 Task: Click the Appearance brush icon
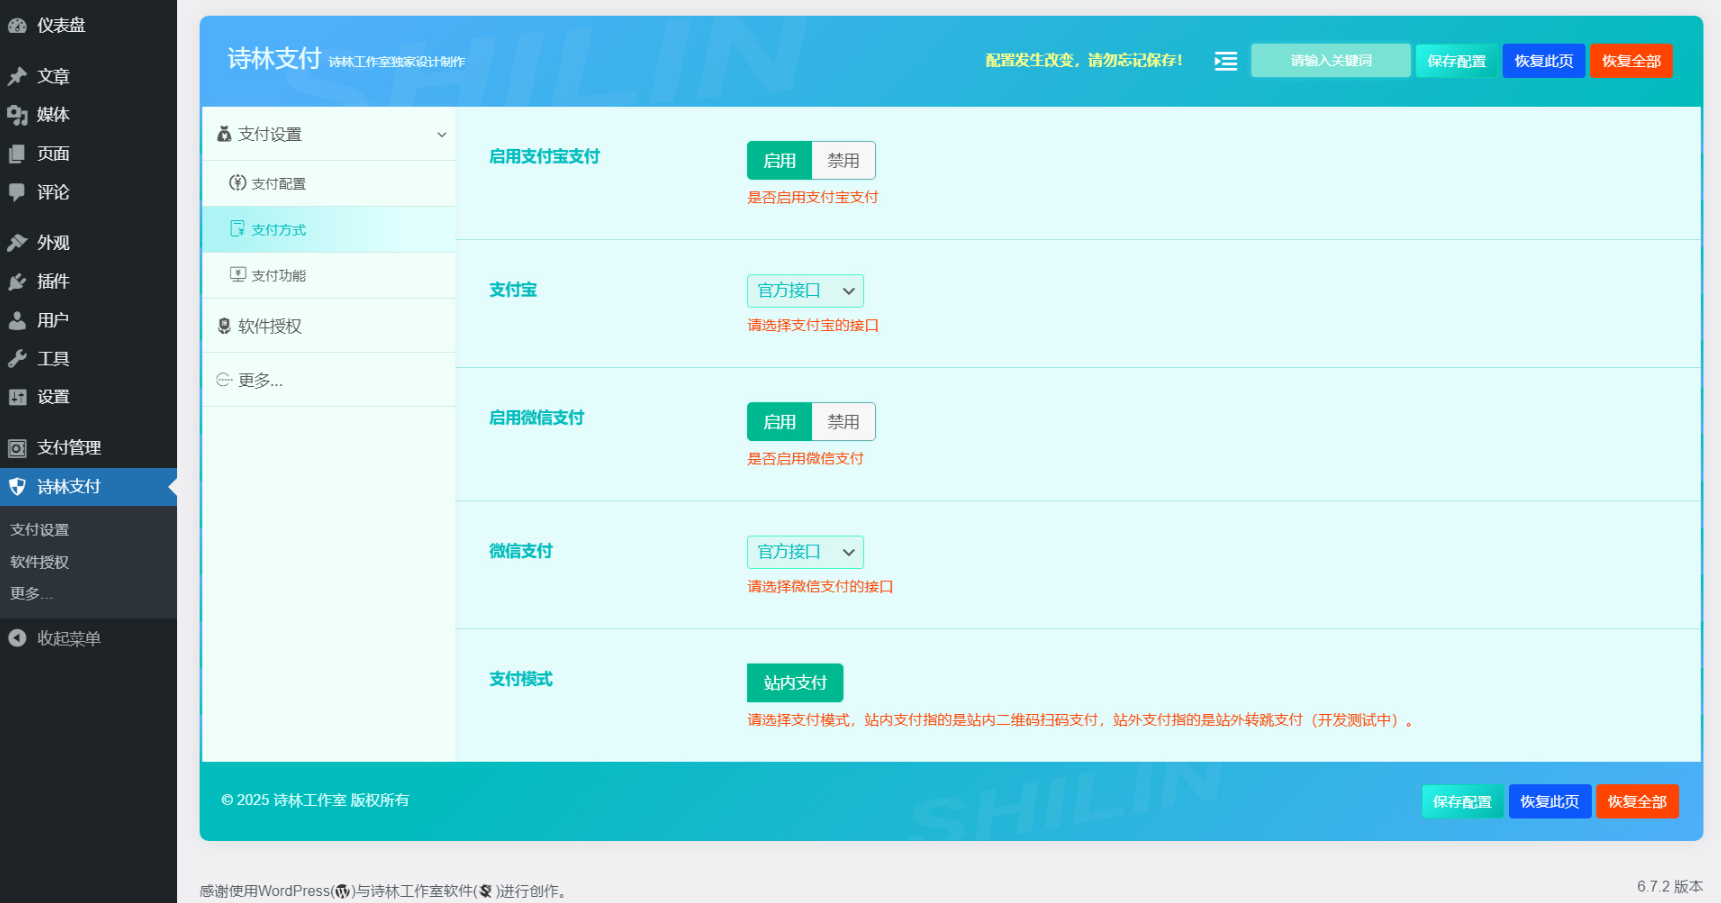tap(17, 243)
